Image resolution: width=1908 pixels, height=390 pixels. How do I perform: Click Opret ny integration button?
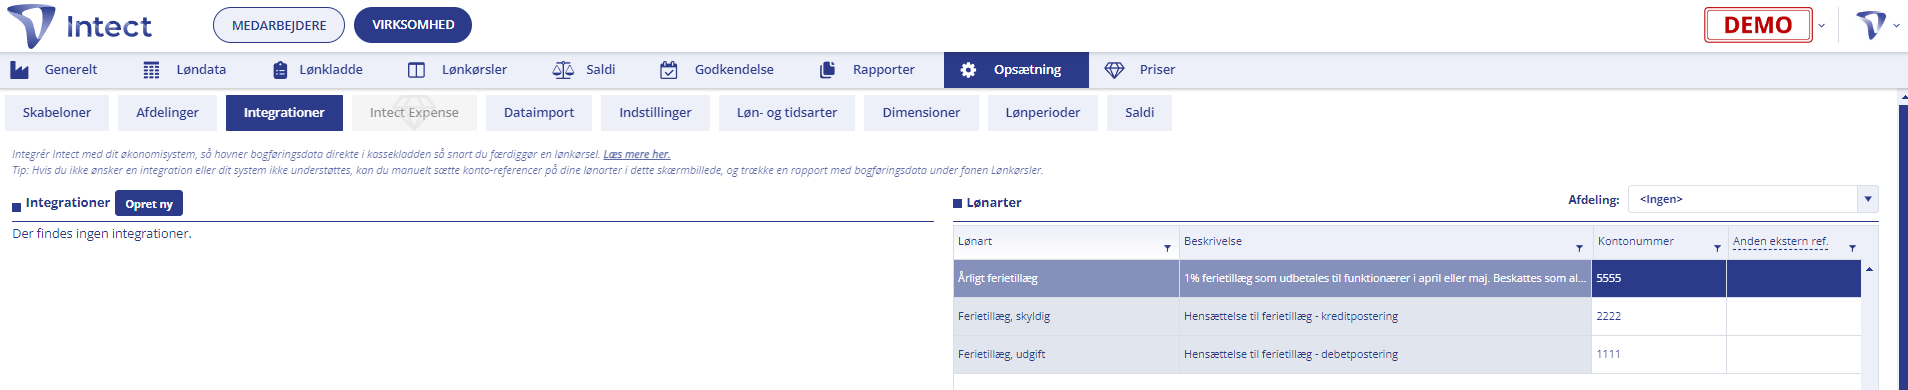click(x=149, y=203)
